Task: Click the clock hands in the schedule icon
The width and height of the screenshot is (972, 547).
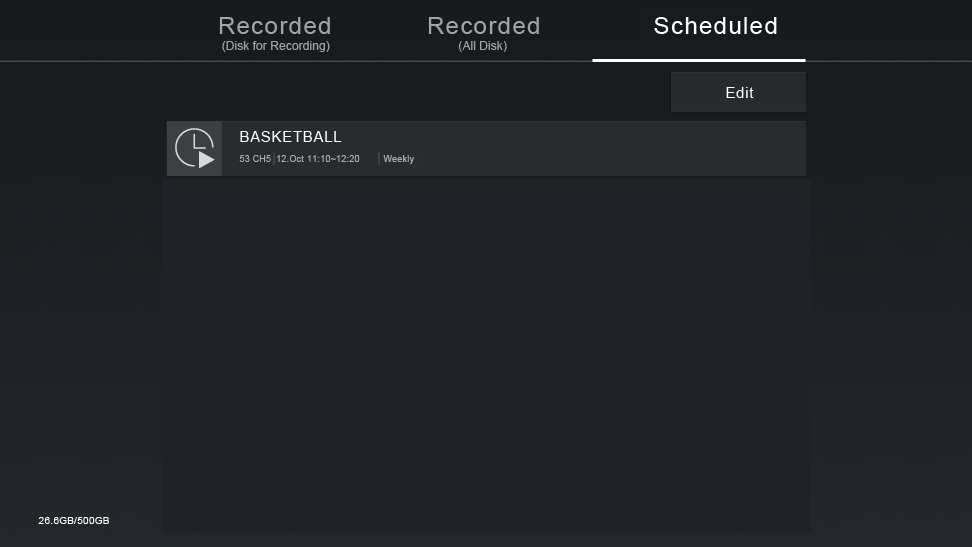Action: [198, 143]
